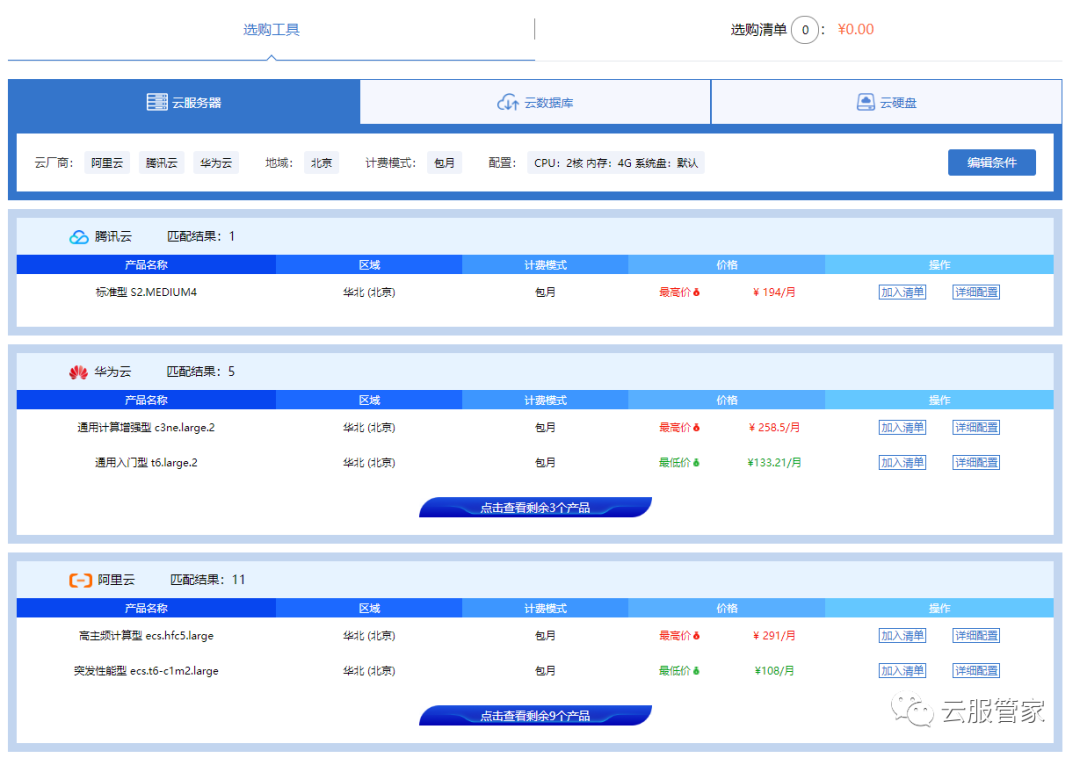Screen dimensions: 1080x758
Task: Switch to the 云硬盘 tab
Action: 886,102
